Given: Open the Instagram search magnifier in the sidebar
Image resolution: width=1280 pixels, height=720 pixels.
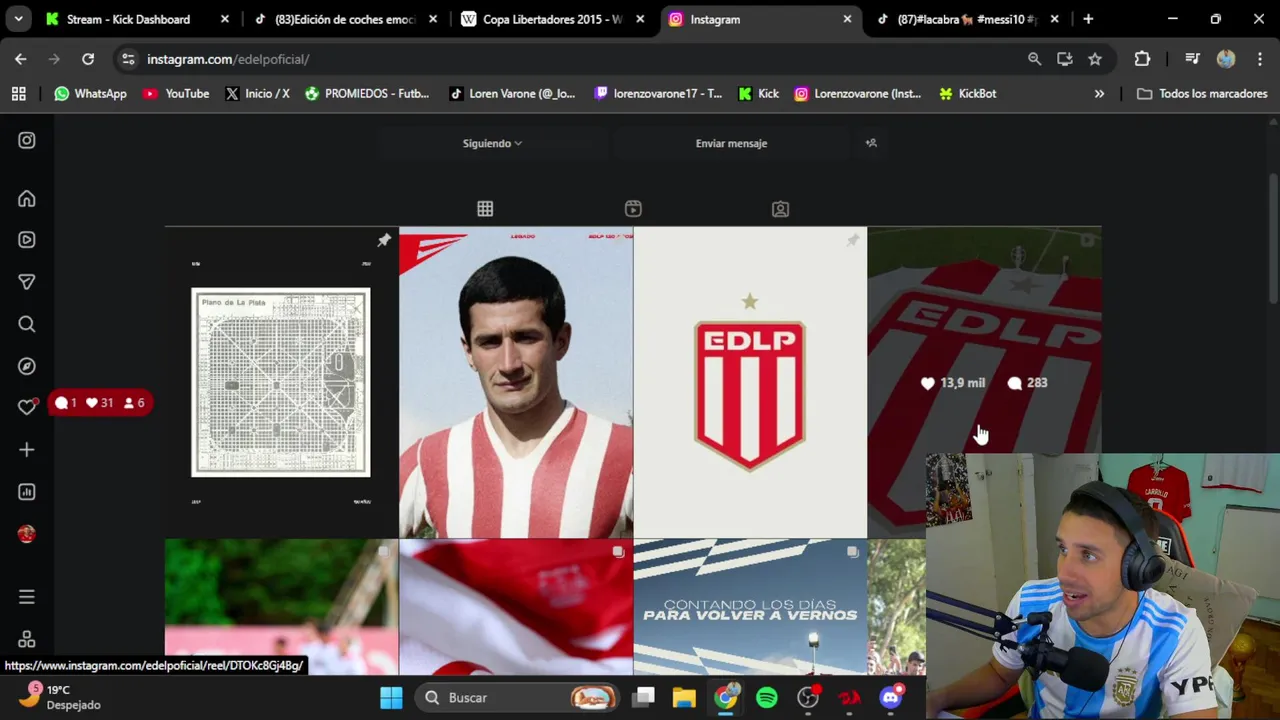Looking at the screenshot, I should pyautogui.click(x=27, y=324).
